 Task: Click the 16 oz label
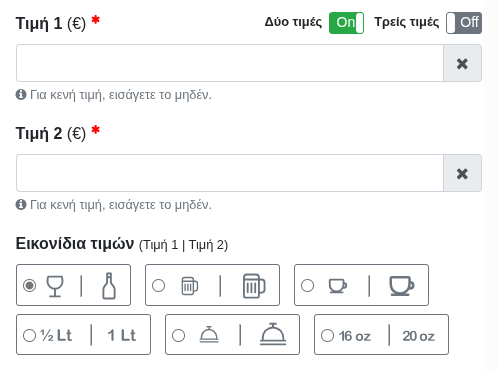pyautogui.click(x=355, y=336)
